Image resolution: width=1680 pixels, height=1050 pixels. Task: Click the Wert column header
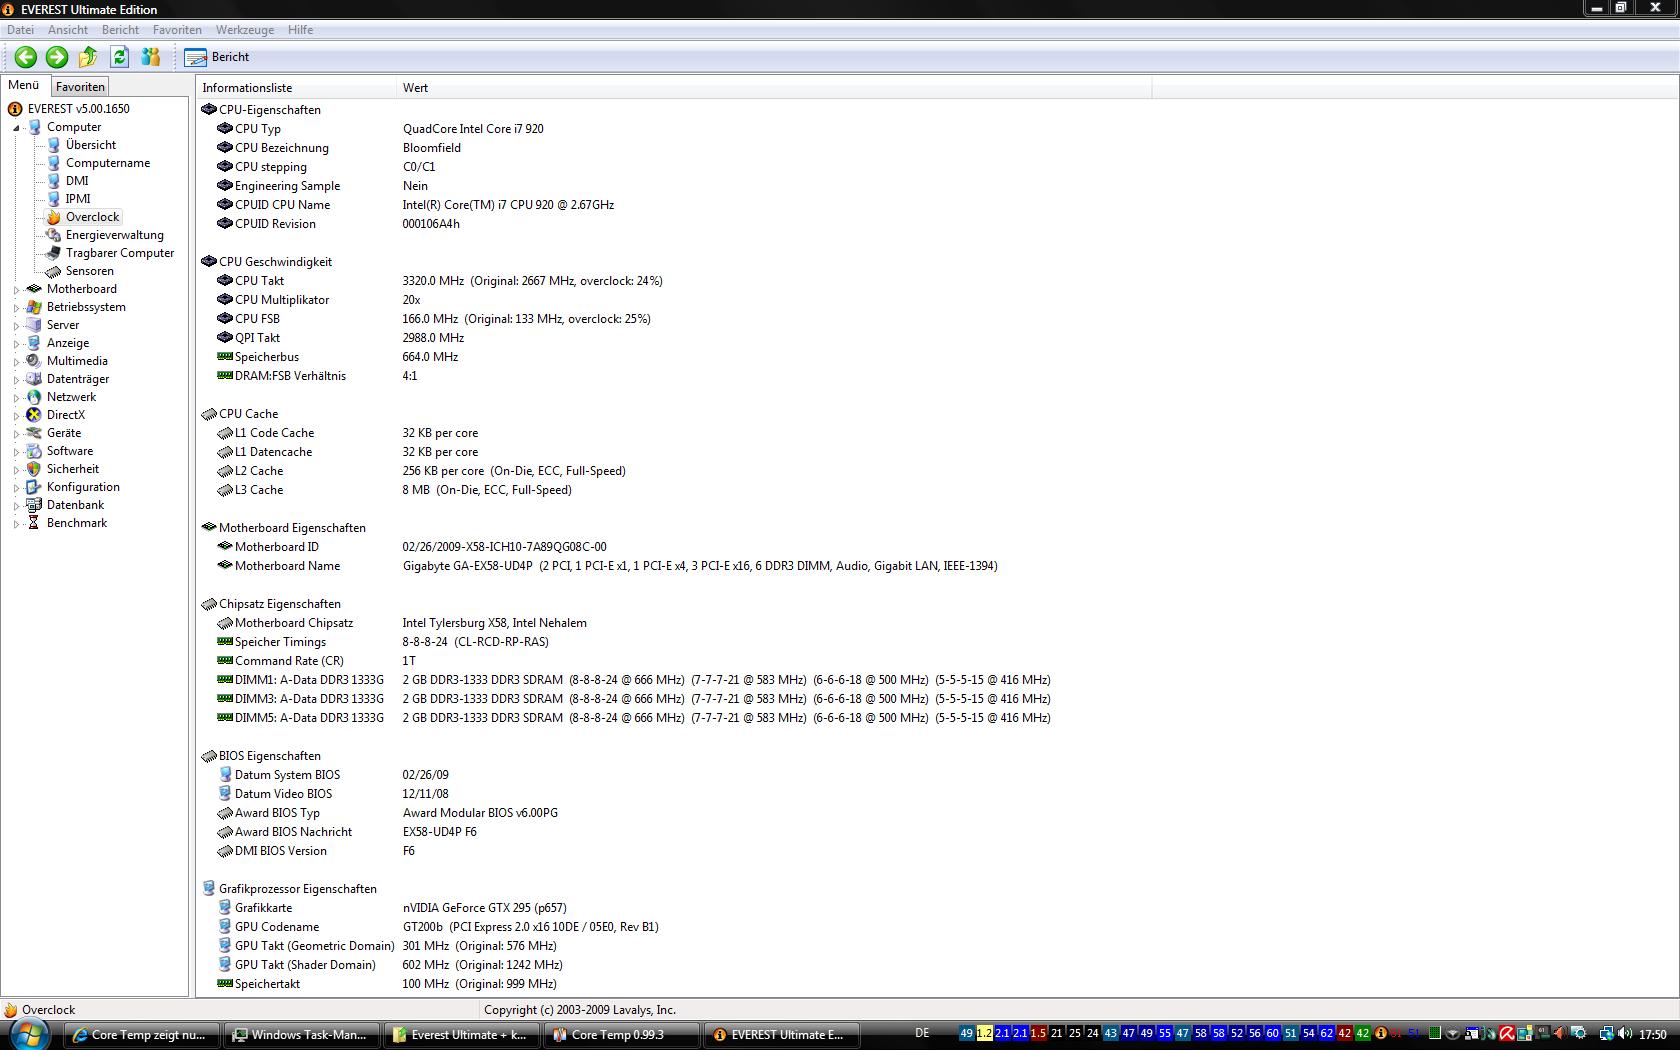[774, 88]
